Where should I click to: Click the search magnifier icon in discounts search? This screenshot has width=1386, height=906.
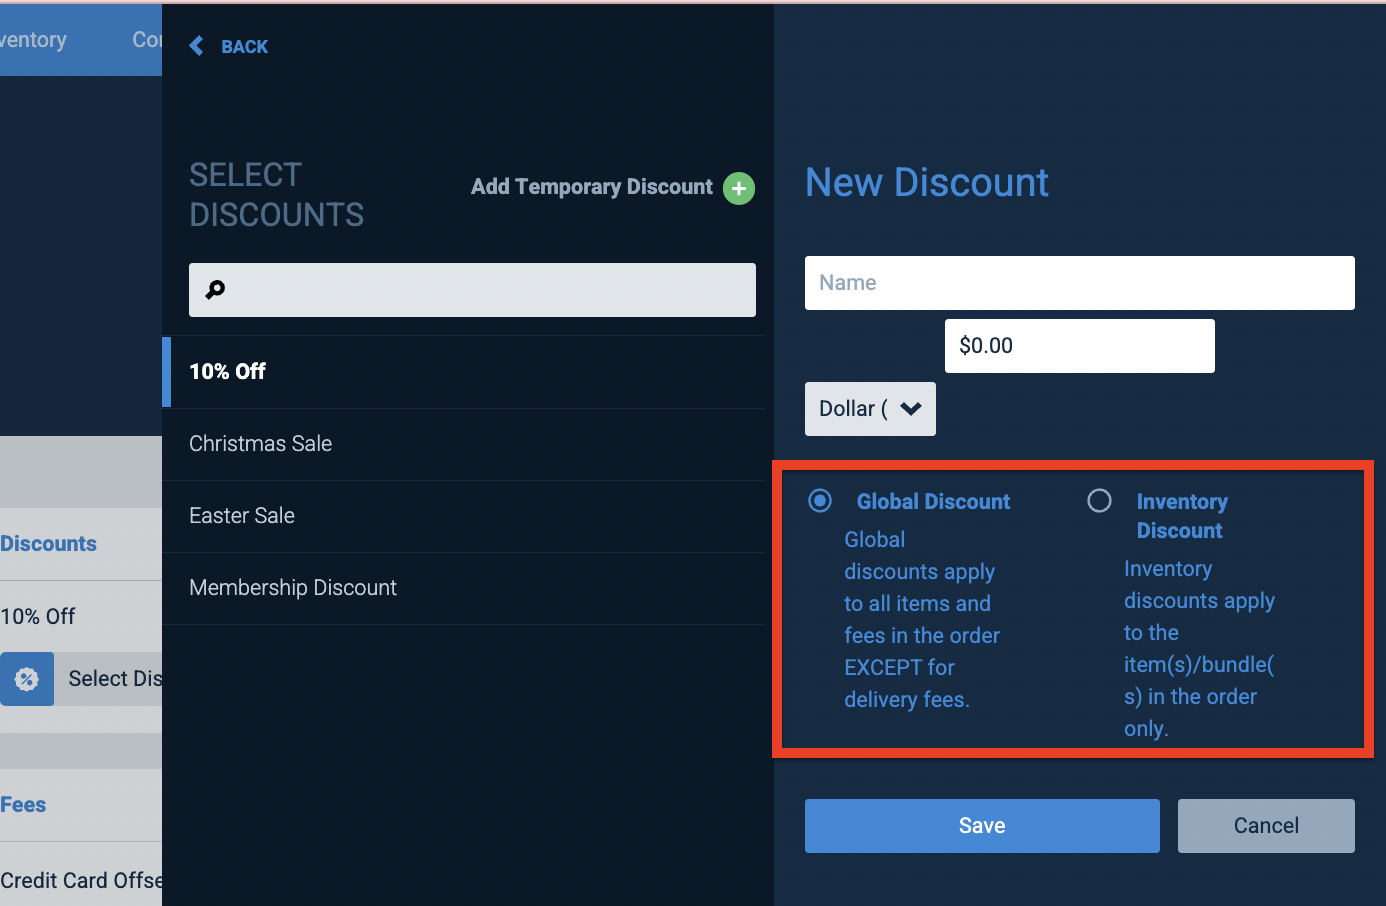tap(214, 289)
